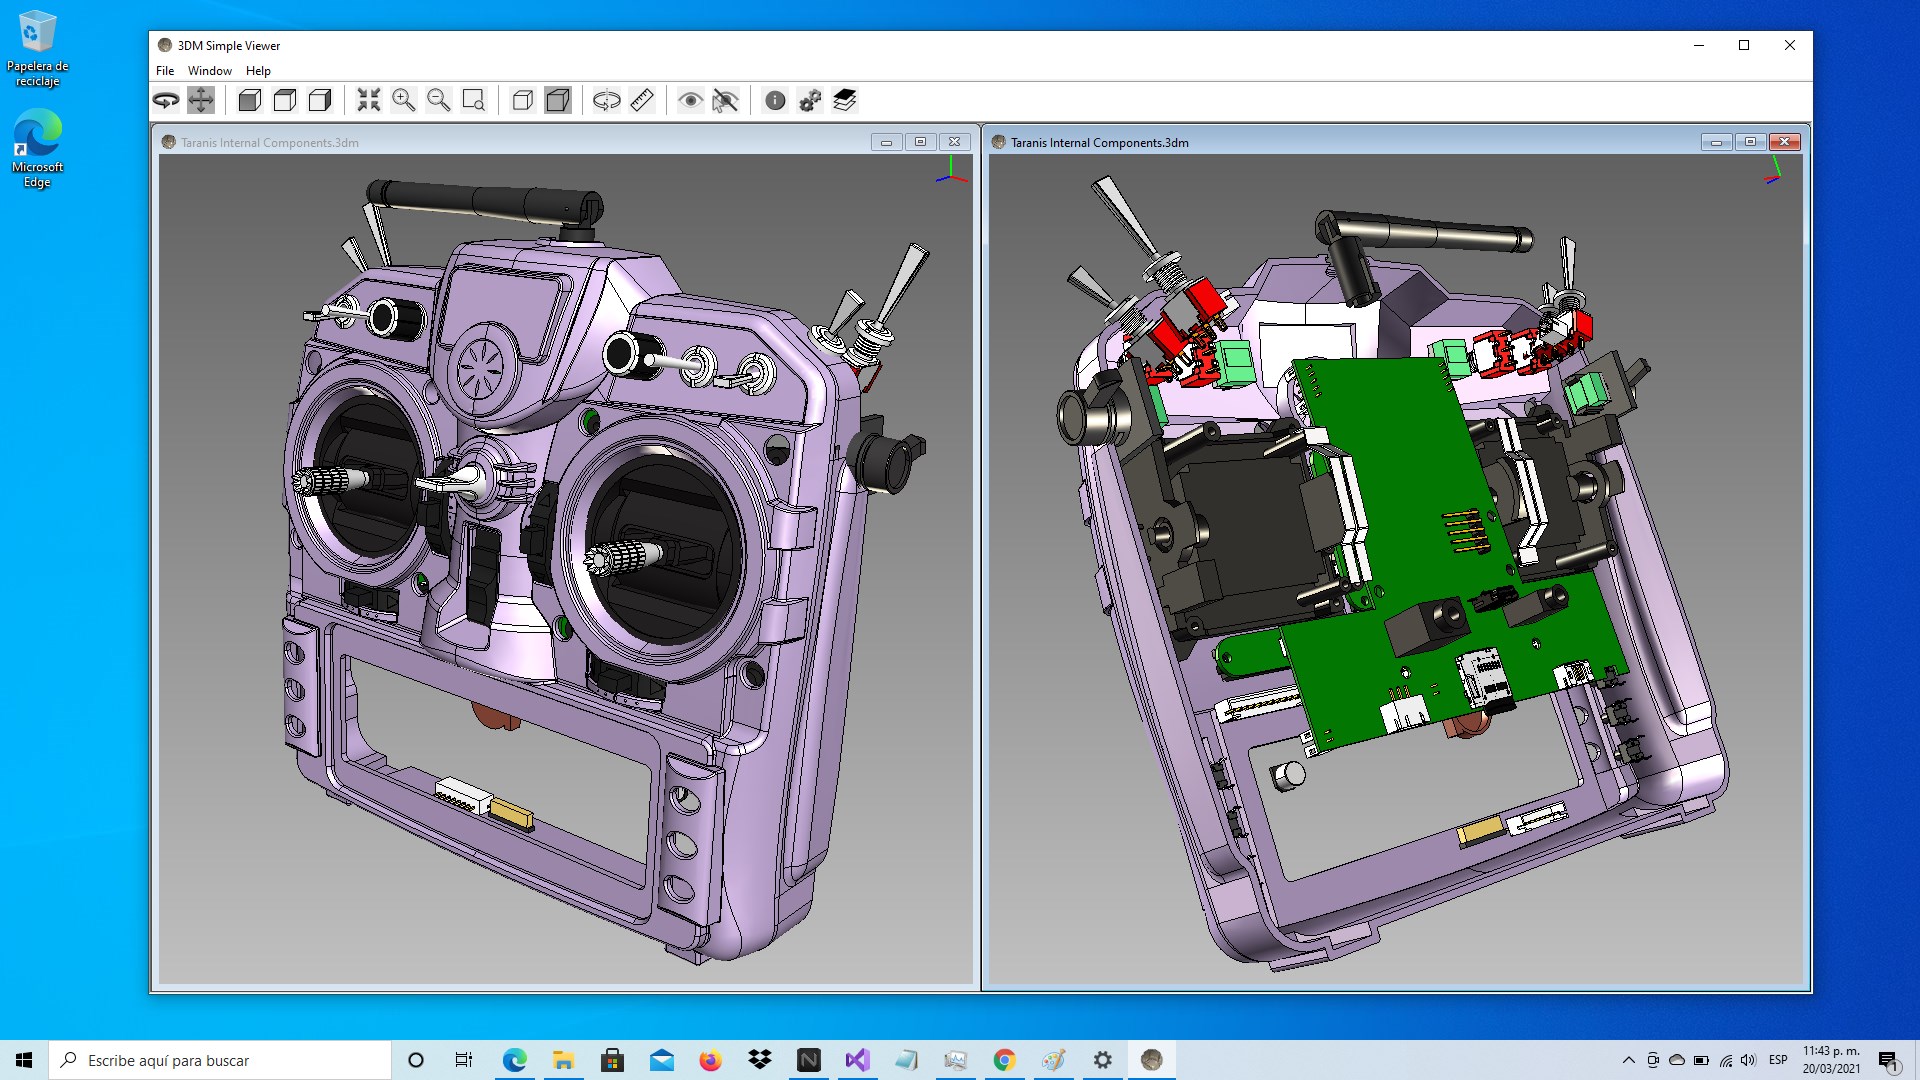Click the crossed-eye hide objects icon
The height and width of the screenshot is (1080, 1920).
point(725,100)
